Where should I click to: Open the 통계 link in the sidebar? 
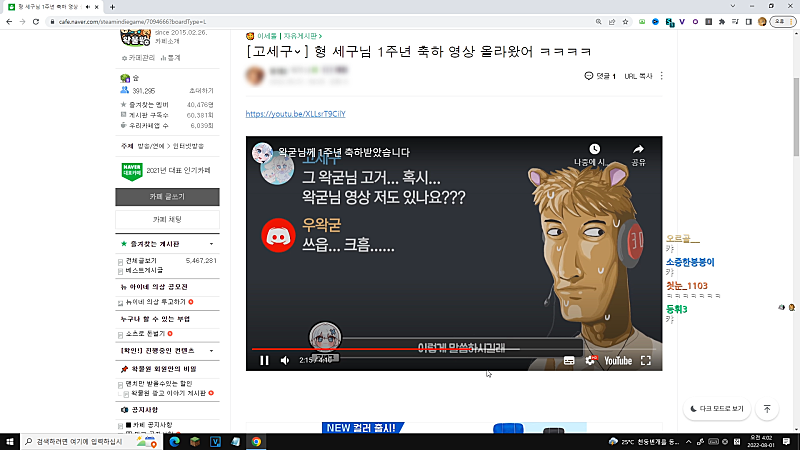pos(170,58)
